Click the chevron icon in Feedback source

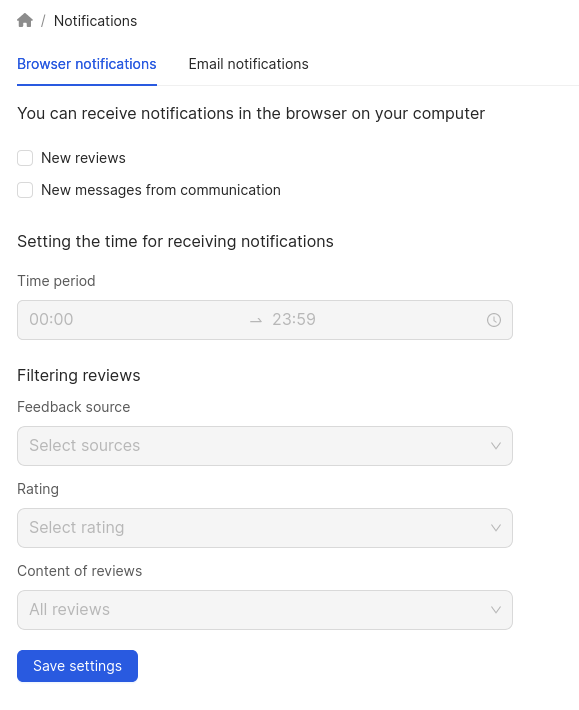pyautogui.click(x=496, y=446)
